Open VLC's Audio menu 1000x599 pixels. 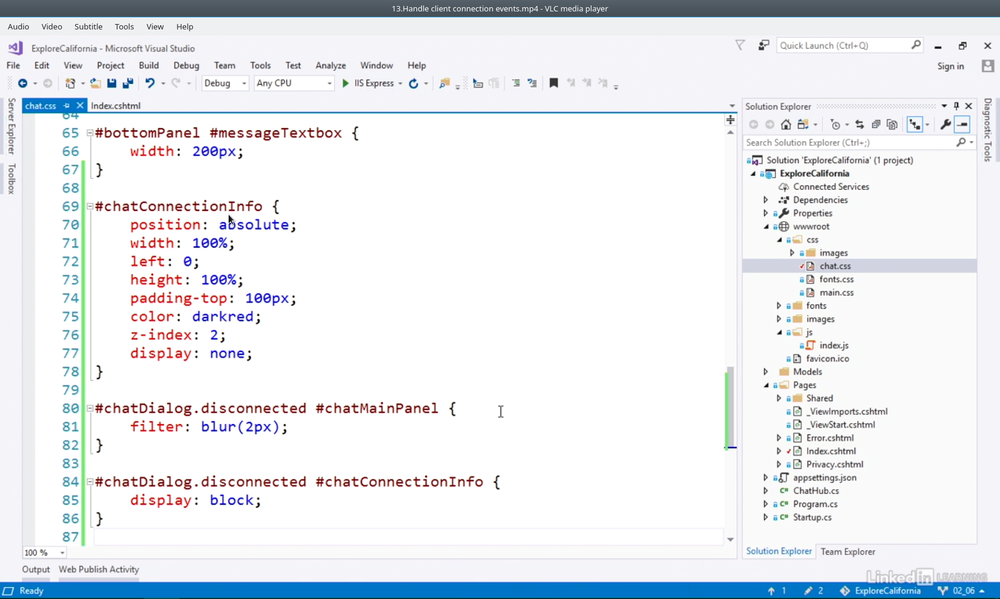(x=18, y=27)
